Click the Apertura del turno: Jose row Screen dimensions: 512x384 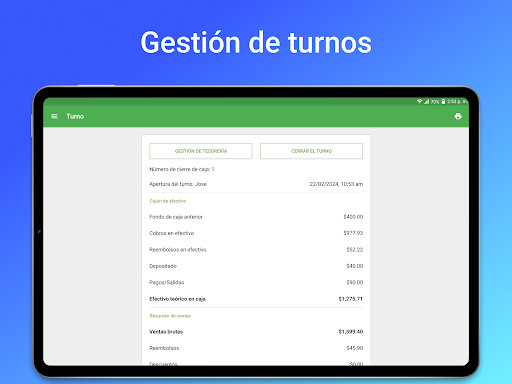[256, 184]
